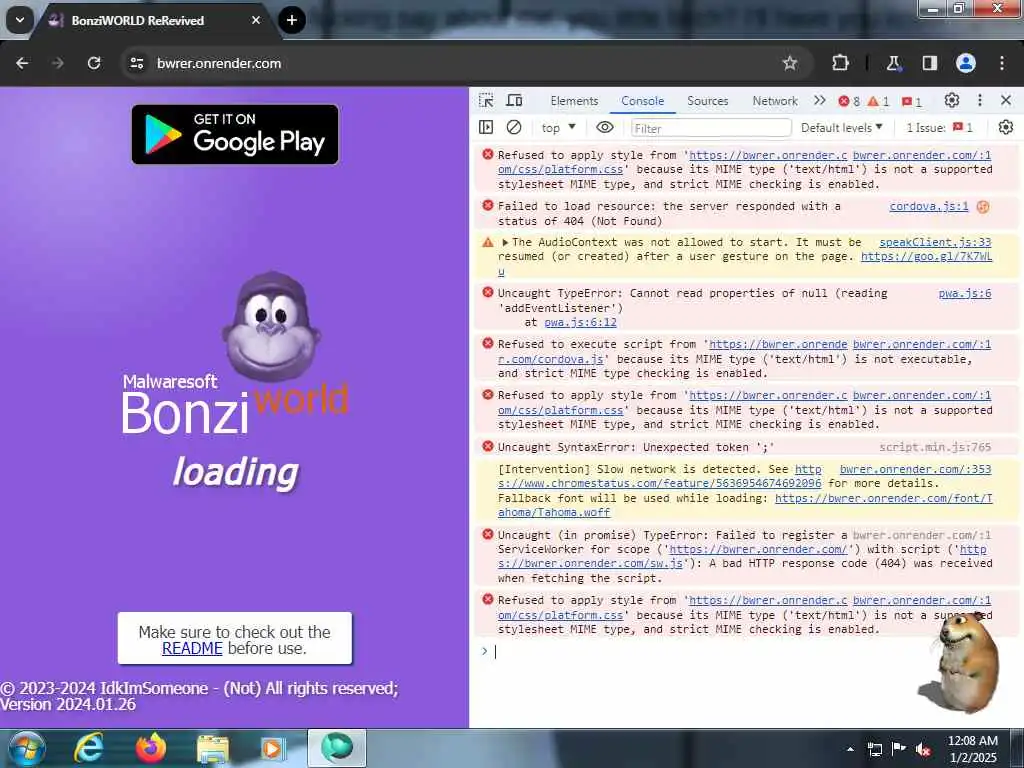
Task: Open Chrome three-dot menu
Action: (1002, 63)
